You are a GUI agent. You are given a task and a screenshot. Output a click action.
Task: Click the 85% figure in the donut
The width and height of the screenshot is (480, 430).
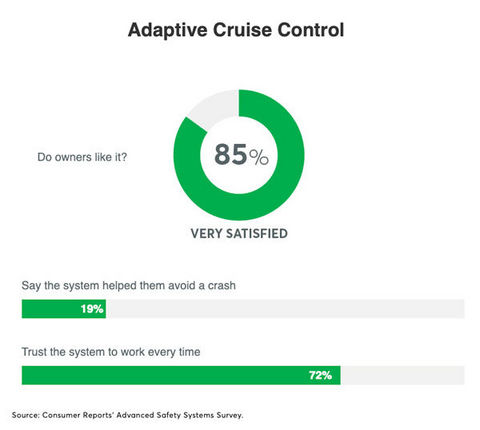click(241, 155)
